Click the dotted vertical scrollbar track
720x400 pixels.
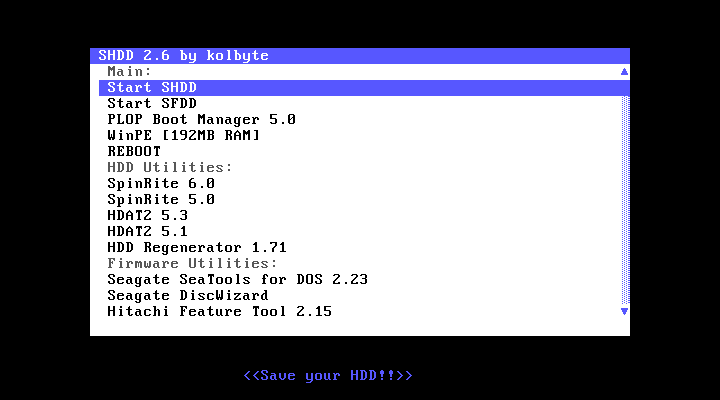(x=624, y=200)
